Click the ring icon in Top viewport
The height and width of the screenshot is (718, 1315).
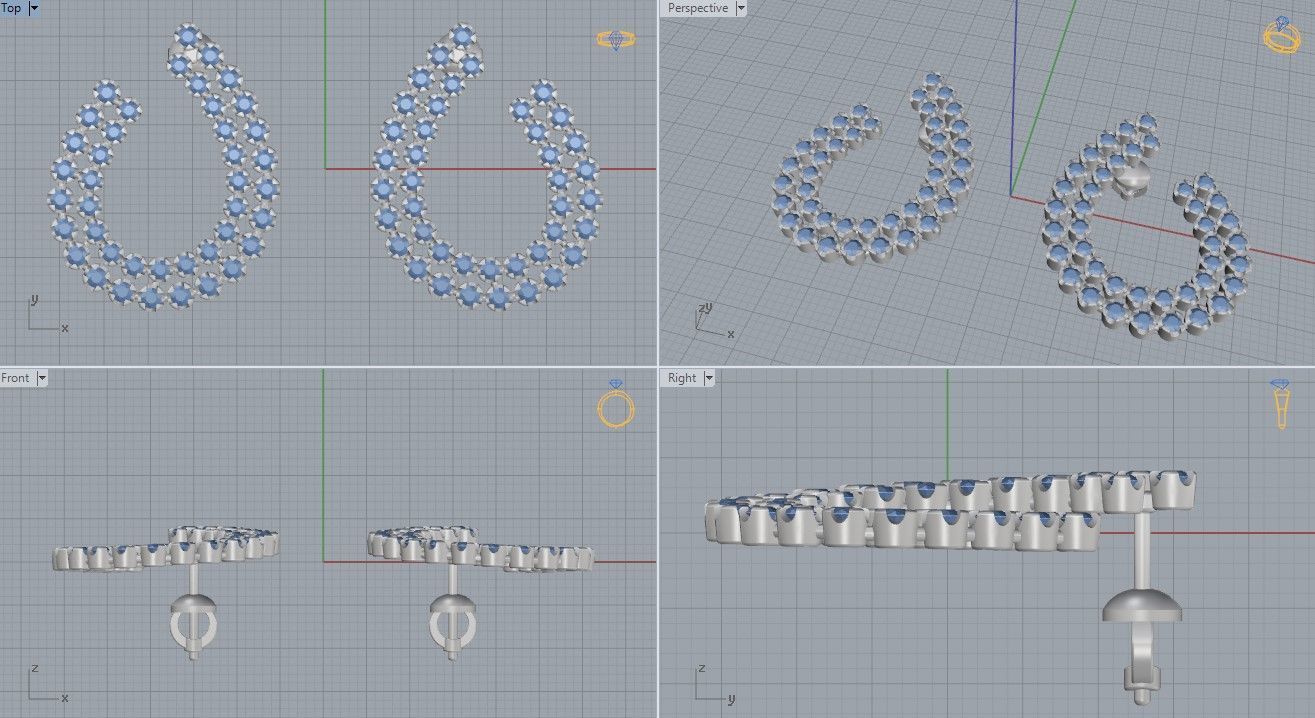pyautogui.click(x=614, y=40)
